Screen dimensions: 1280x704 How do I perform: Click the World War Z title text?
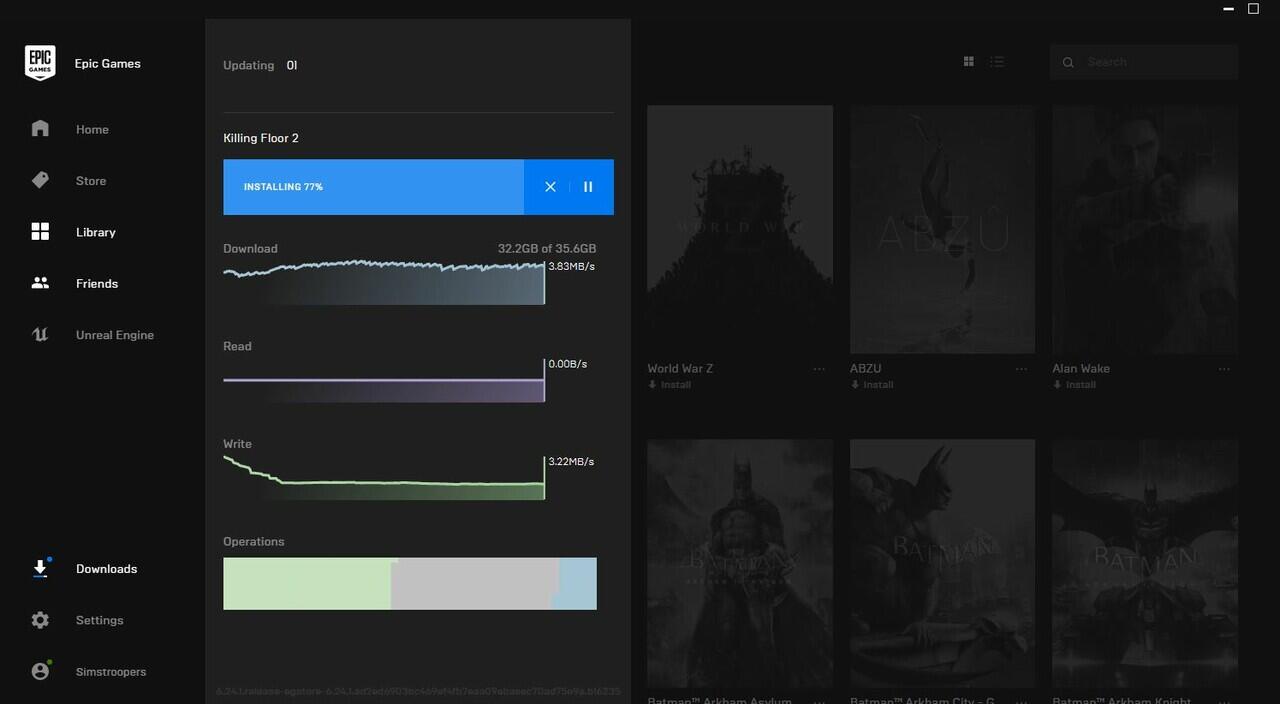point(680,369)
